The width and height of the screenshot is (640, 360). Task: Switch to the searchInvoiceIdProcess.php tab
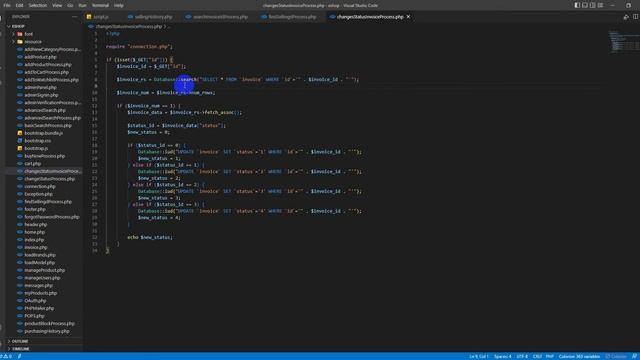220,17
